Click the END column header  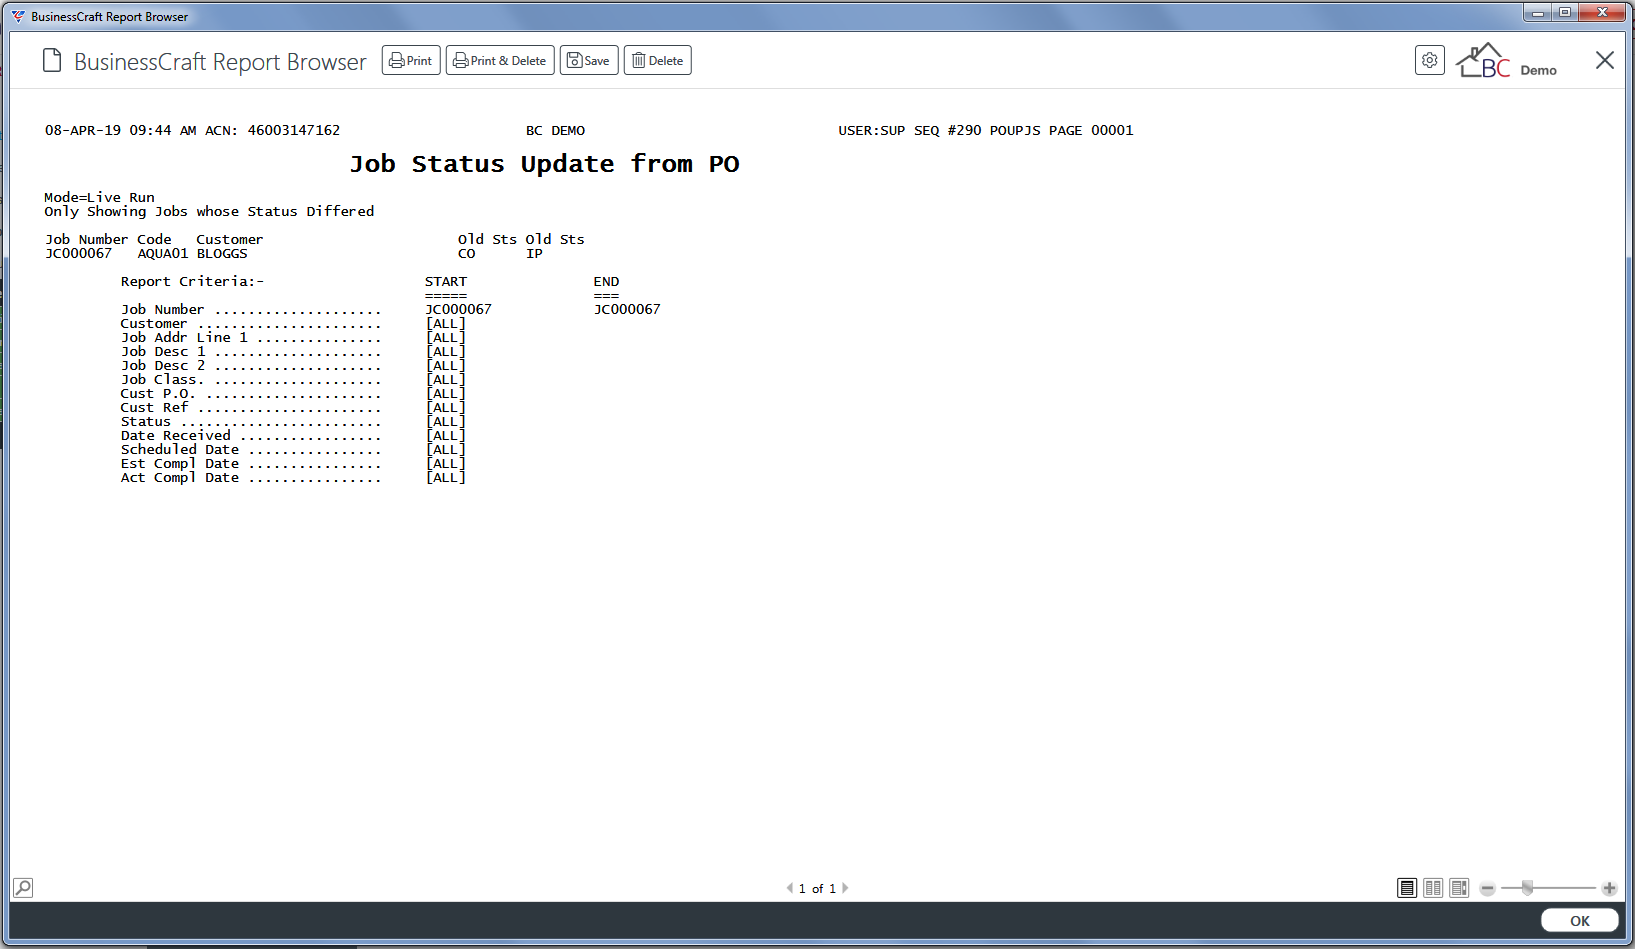[606, 282]
